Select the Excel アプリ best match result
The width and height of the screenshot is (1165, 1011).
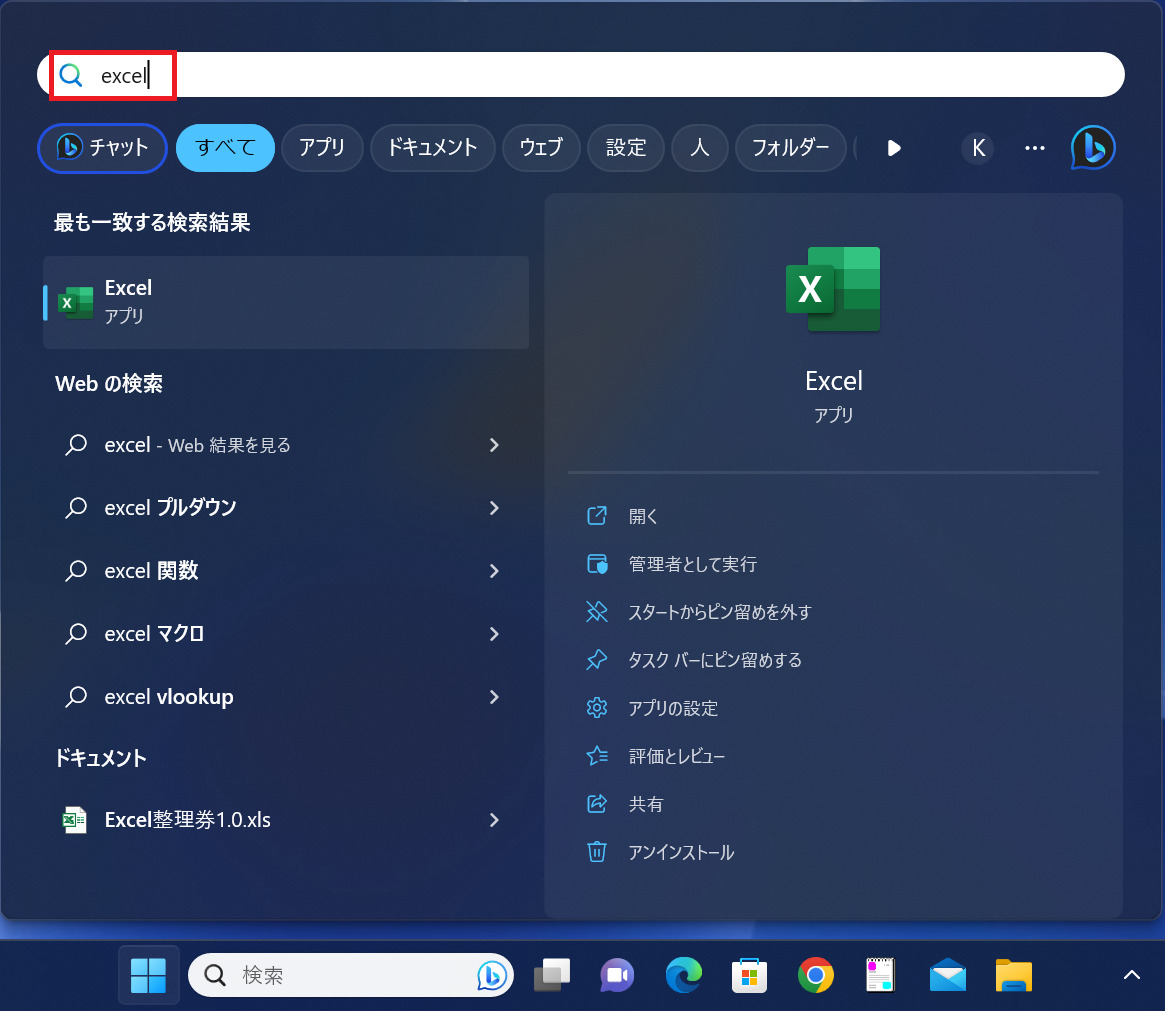point(286,302)
